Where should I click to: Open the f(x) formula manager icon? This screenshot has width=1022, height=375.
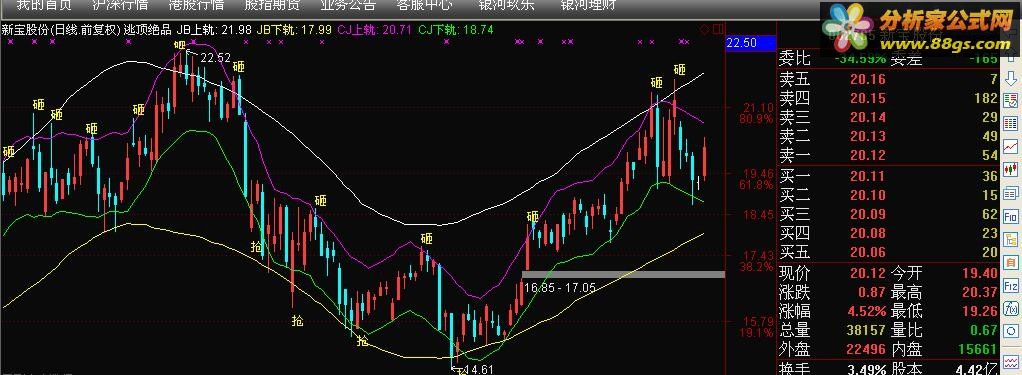pyautogui.click(x=1011, y=308)
